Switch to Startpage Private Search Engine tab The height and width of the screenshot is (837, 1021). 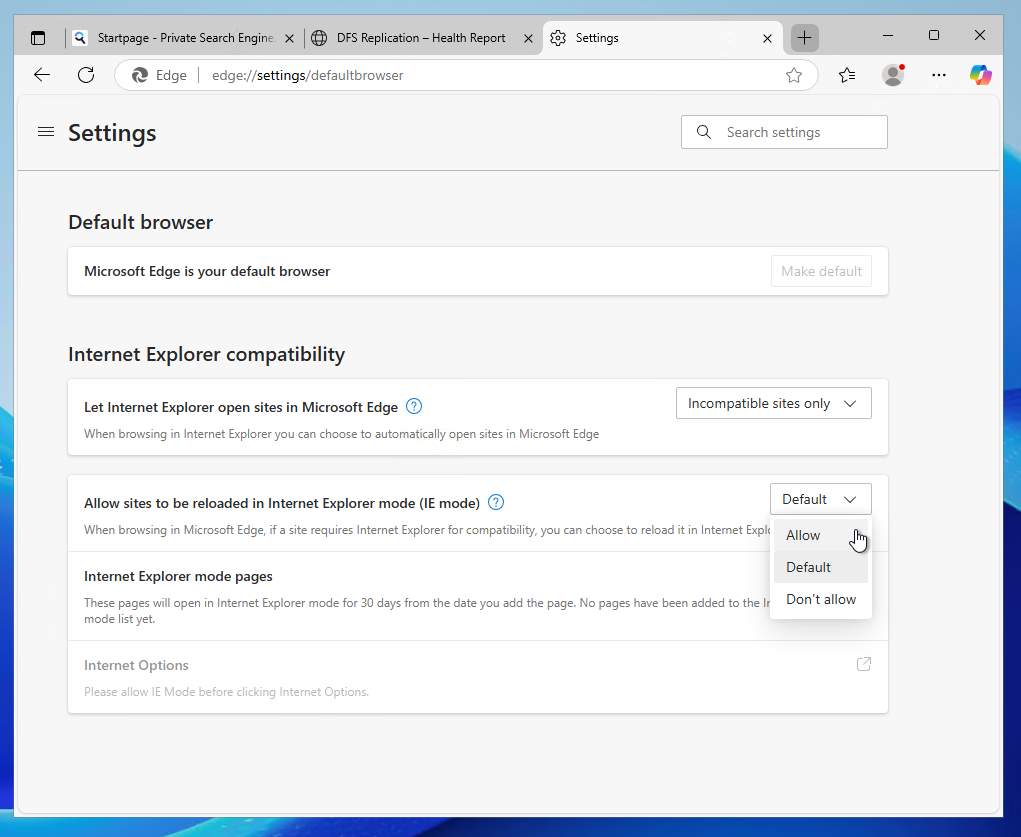[184, 38]
